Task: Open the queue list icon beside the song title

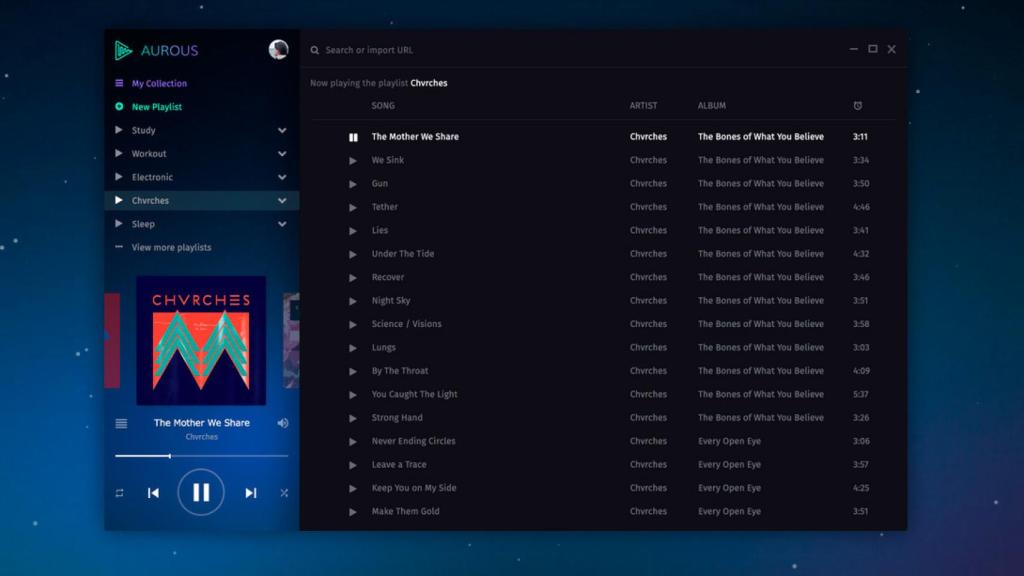Action: [x=121, y=423]
